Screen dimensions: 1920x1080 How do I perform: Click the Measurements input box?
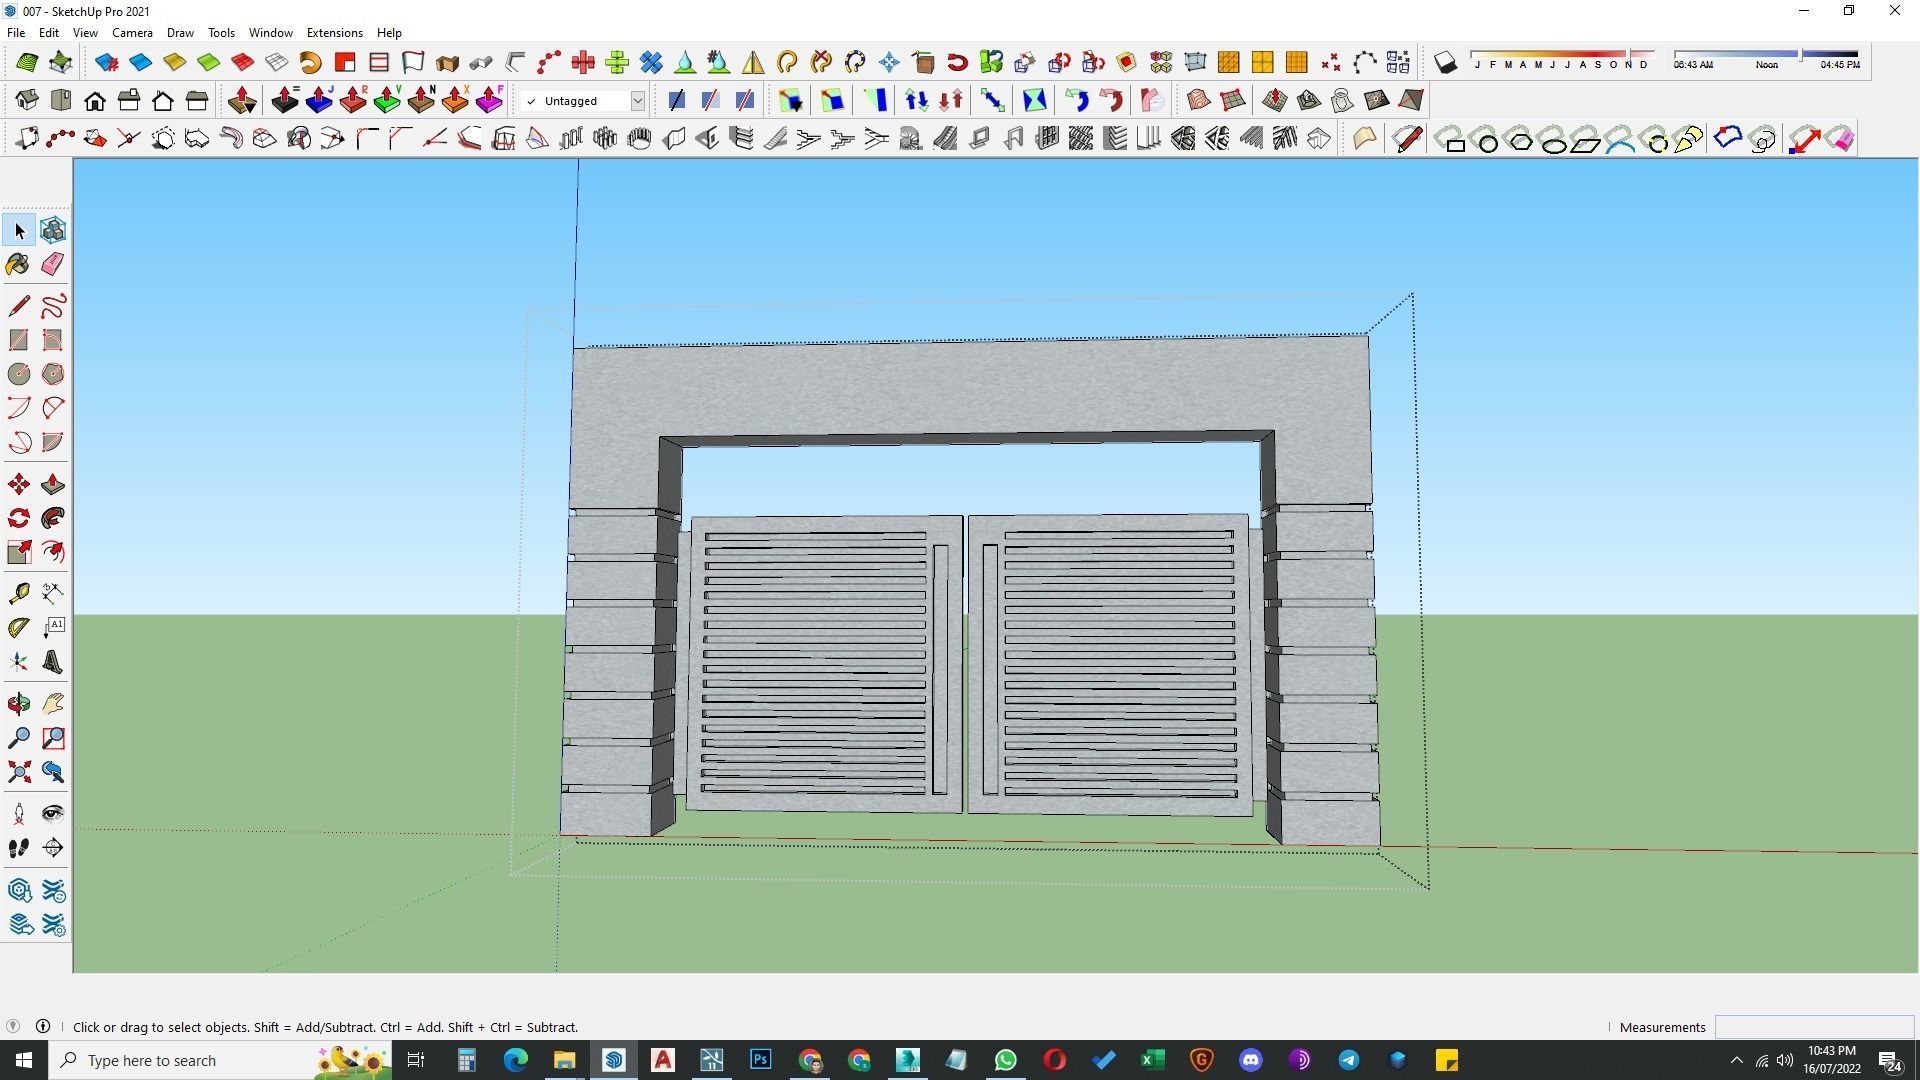1813,1027
